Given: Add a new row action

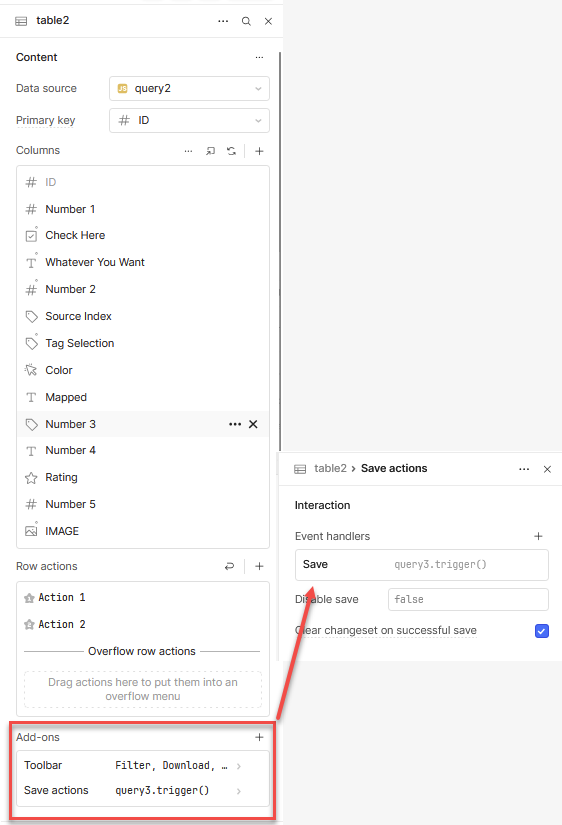Looking at the screenshot, I should [259, 566].
